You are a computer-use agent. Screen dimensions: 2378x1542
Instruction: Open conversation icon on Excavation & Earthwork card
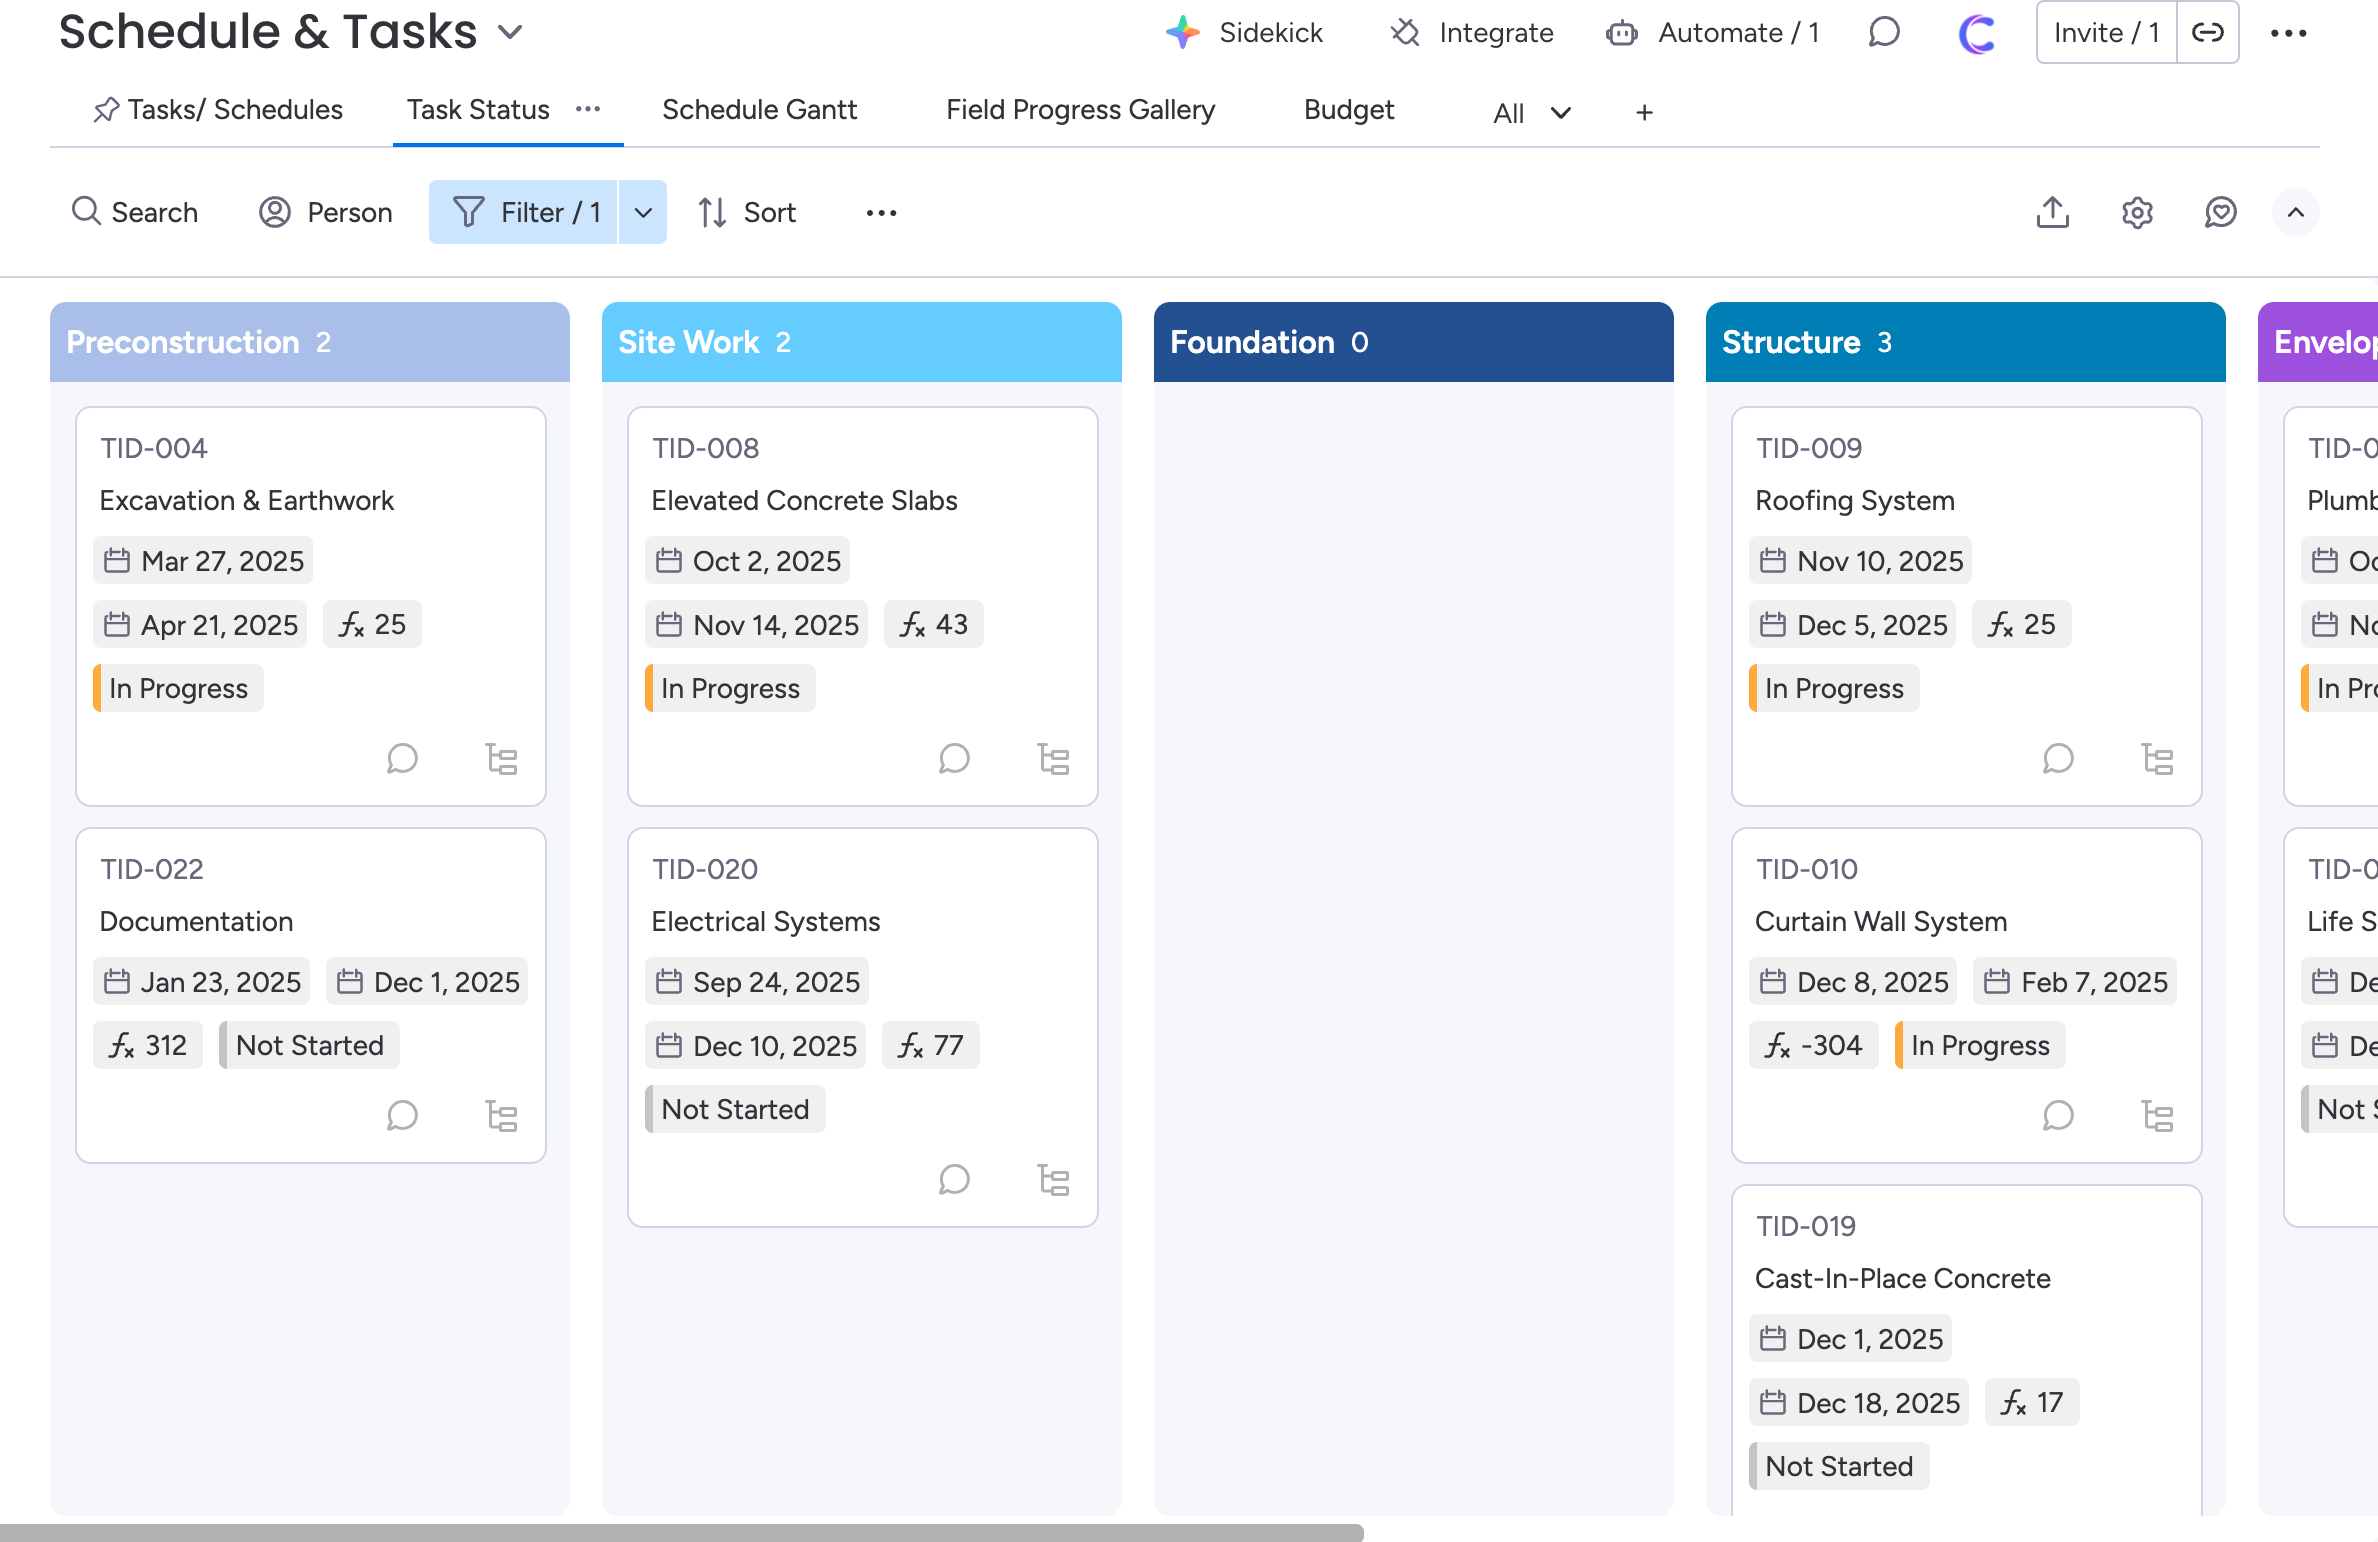tap(402, 759)
